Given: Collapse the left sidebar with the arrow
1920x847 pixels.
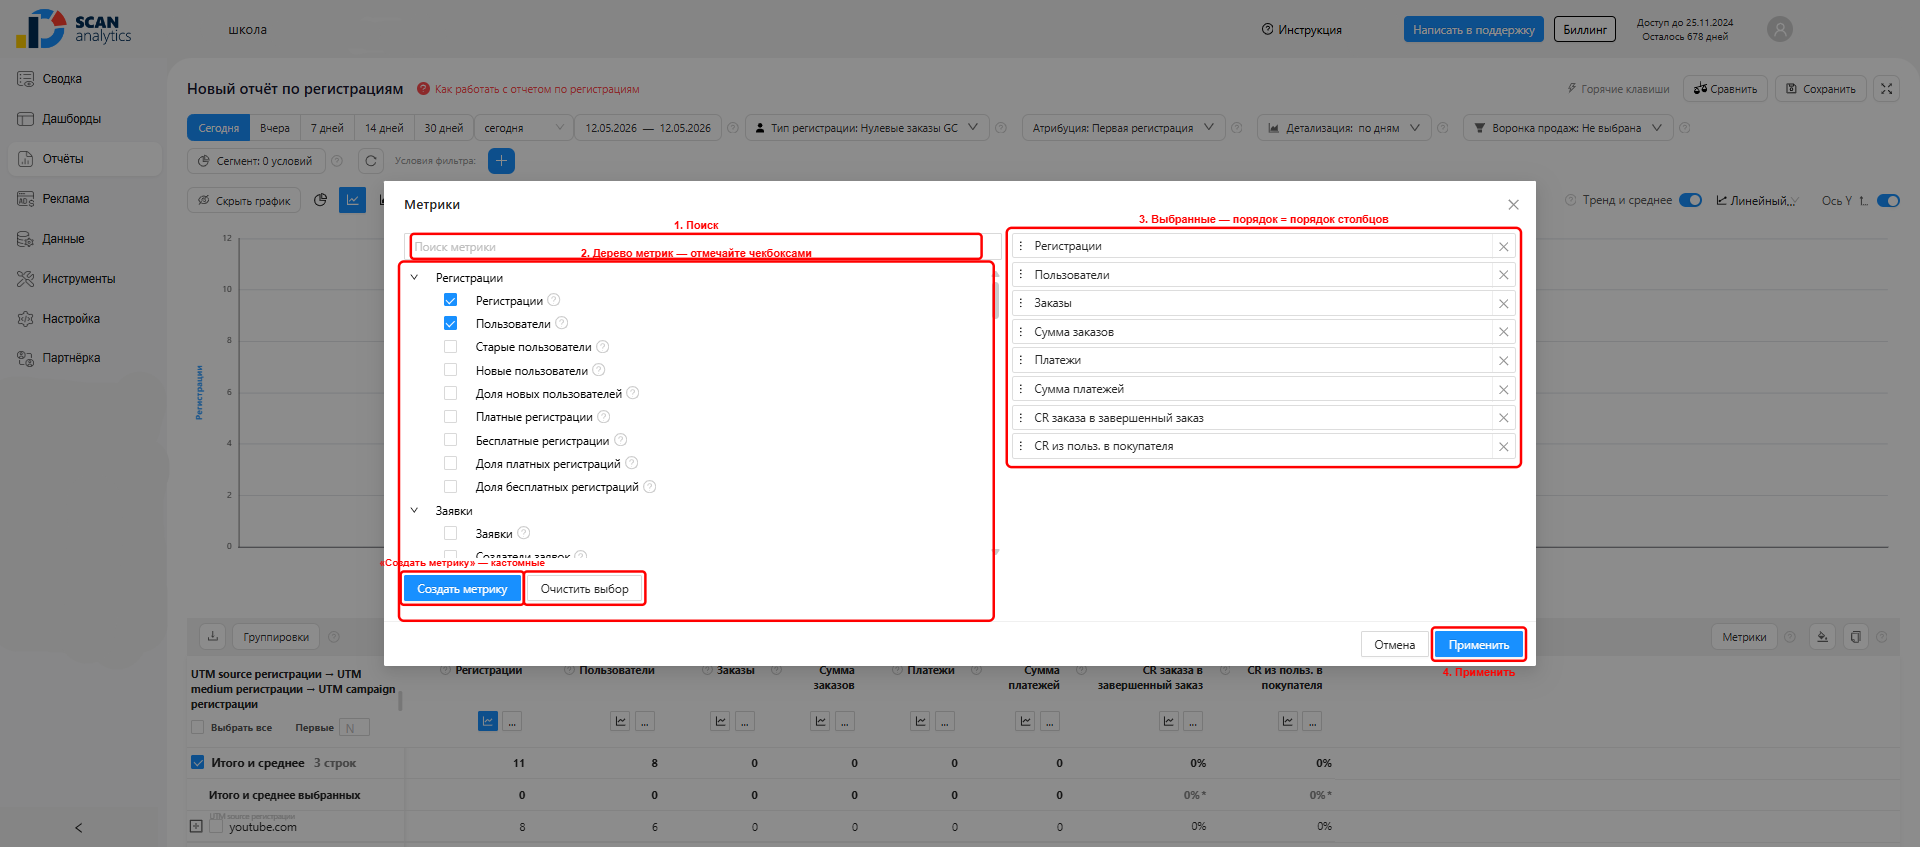Looking at the screenshot, I should (x=79, y=828).
